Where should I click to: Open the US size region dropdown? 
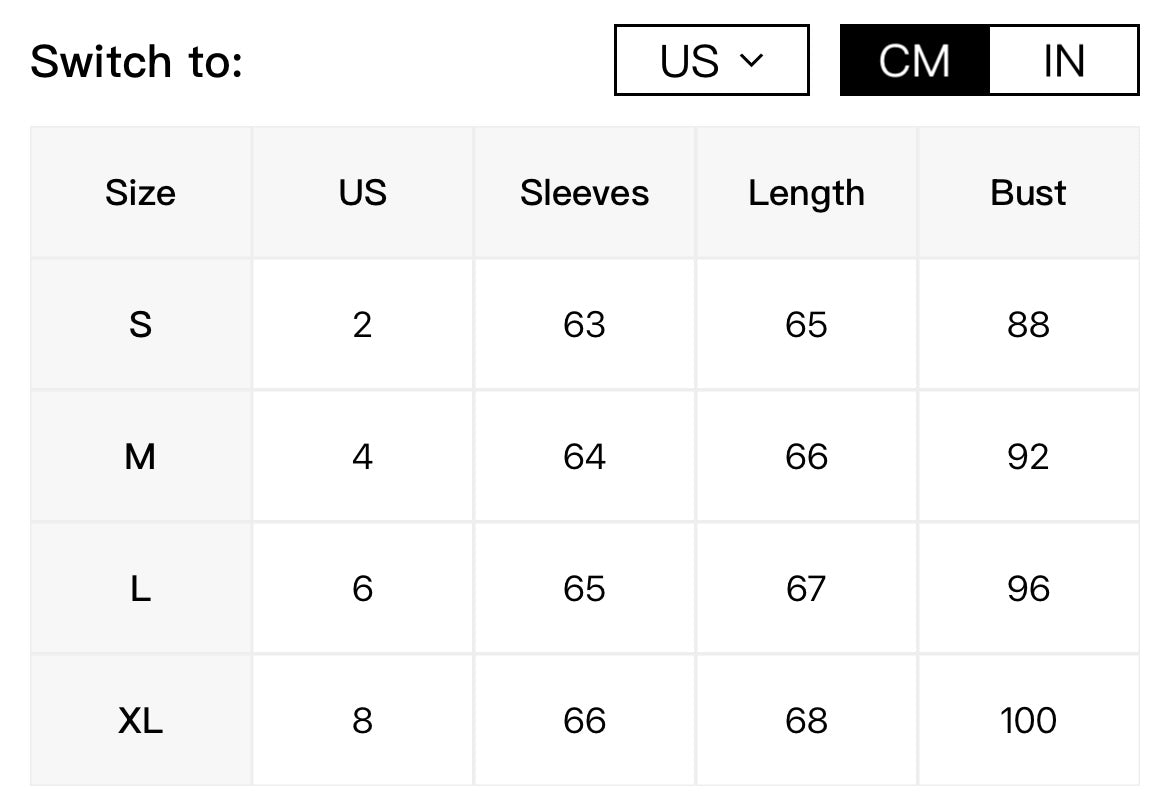tap(711, 60)
